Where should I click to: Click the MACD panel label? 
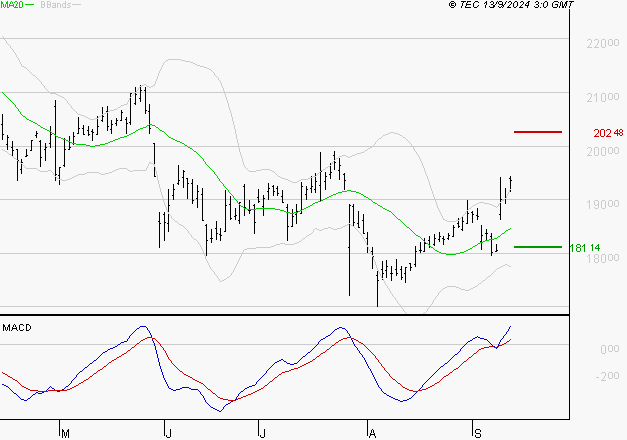[17, 328]
